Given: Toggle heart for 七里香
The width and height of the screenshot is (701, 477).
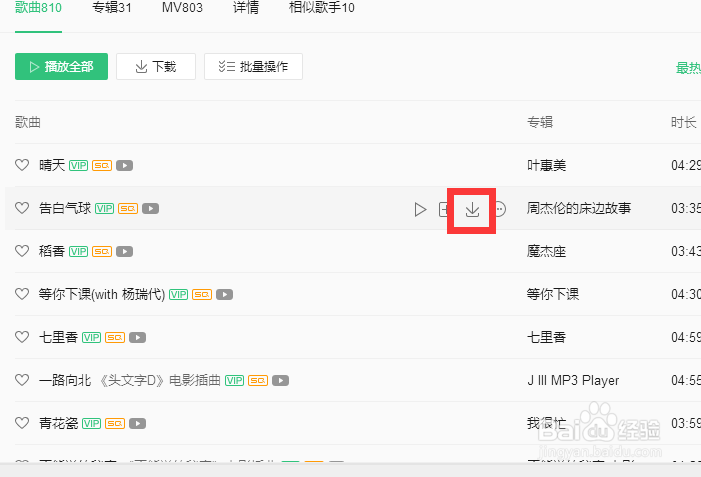Looking at the screenshot, I should (x=22, y=337).
